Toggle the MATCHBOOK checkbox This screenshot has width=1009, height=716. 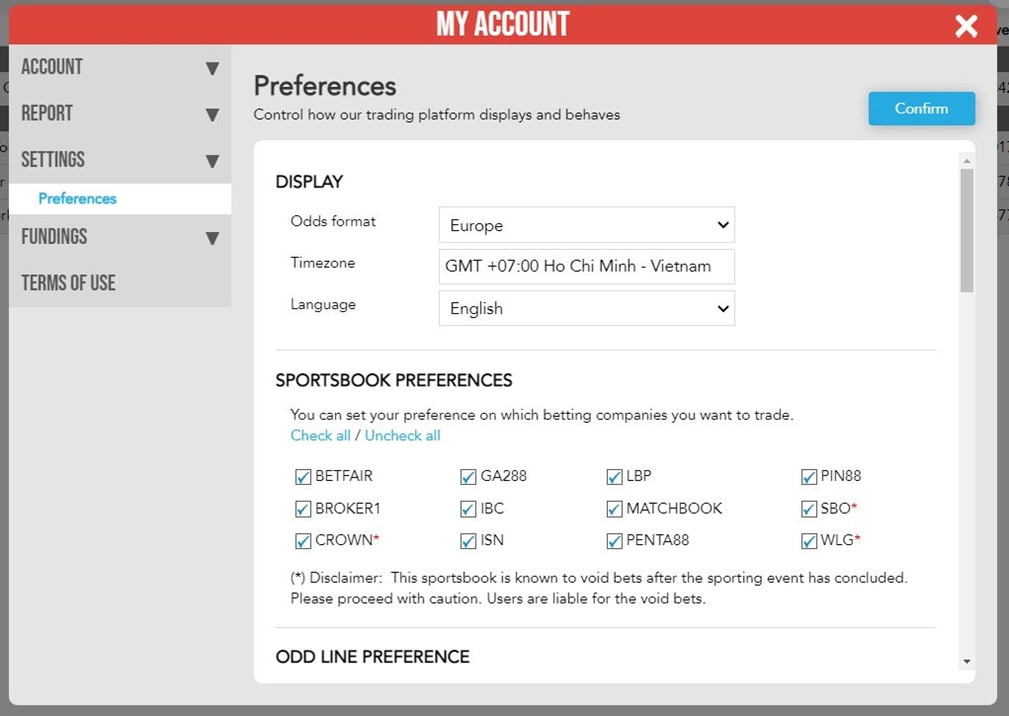tap(614, 509)
